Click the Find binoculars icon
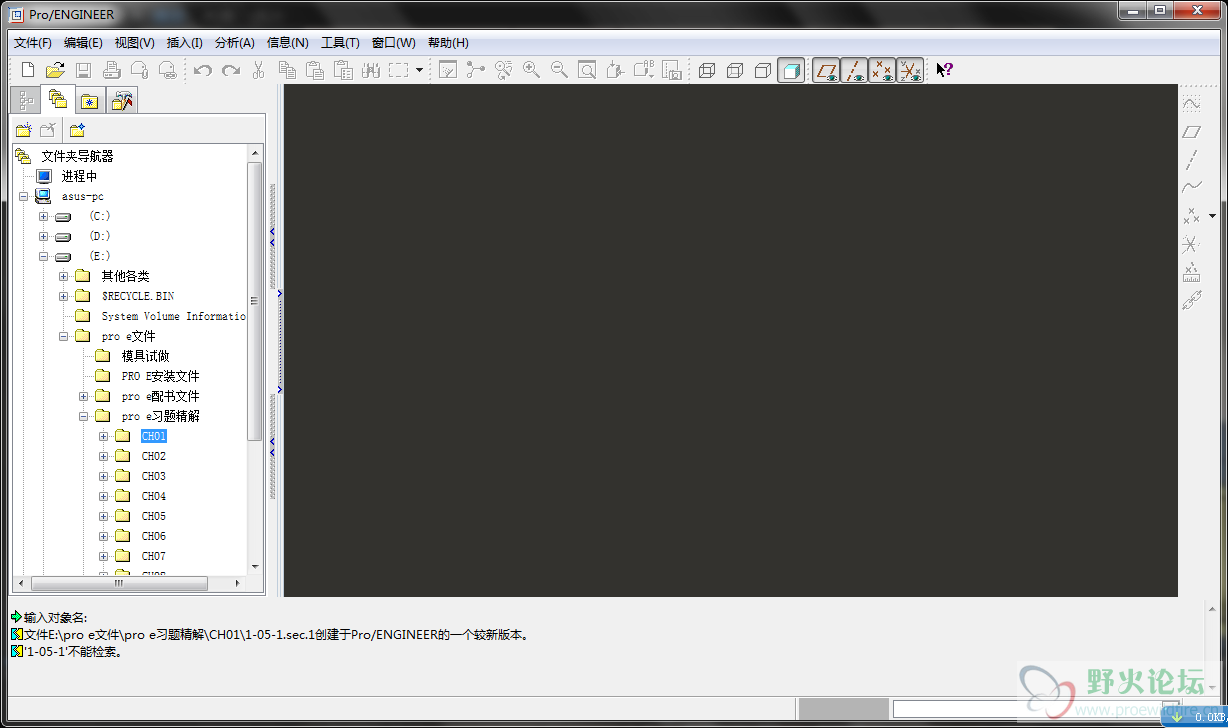 click(371, 70)
